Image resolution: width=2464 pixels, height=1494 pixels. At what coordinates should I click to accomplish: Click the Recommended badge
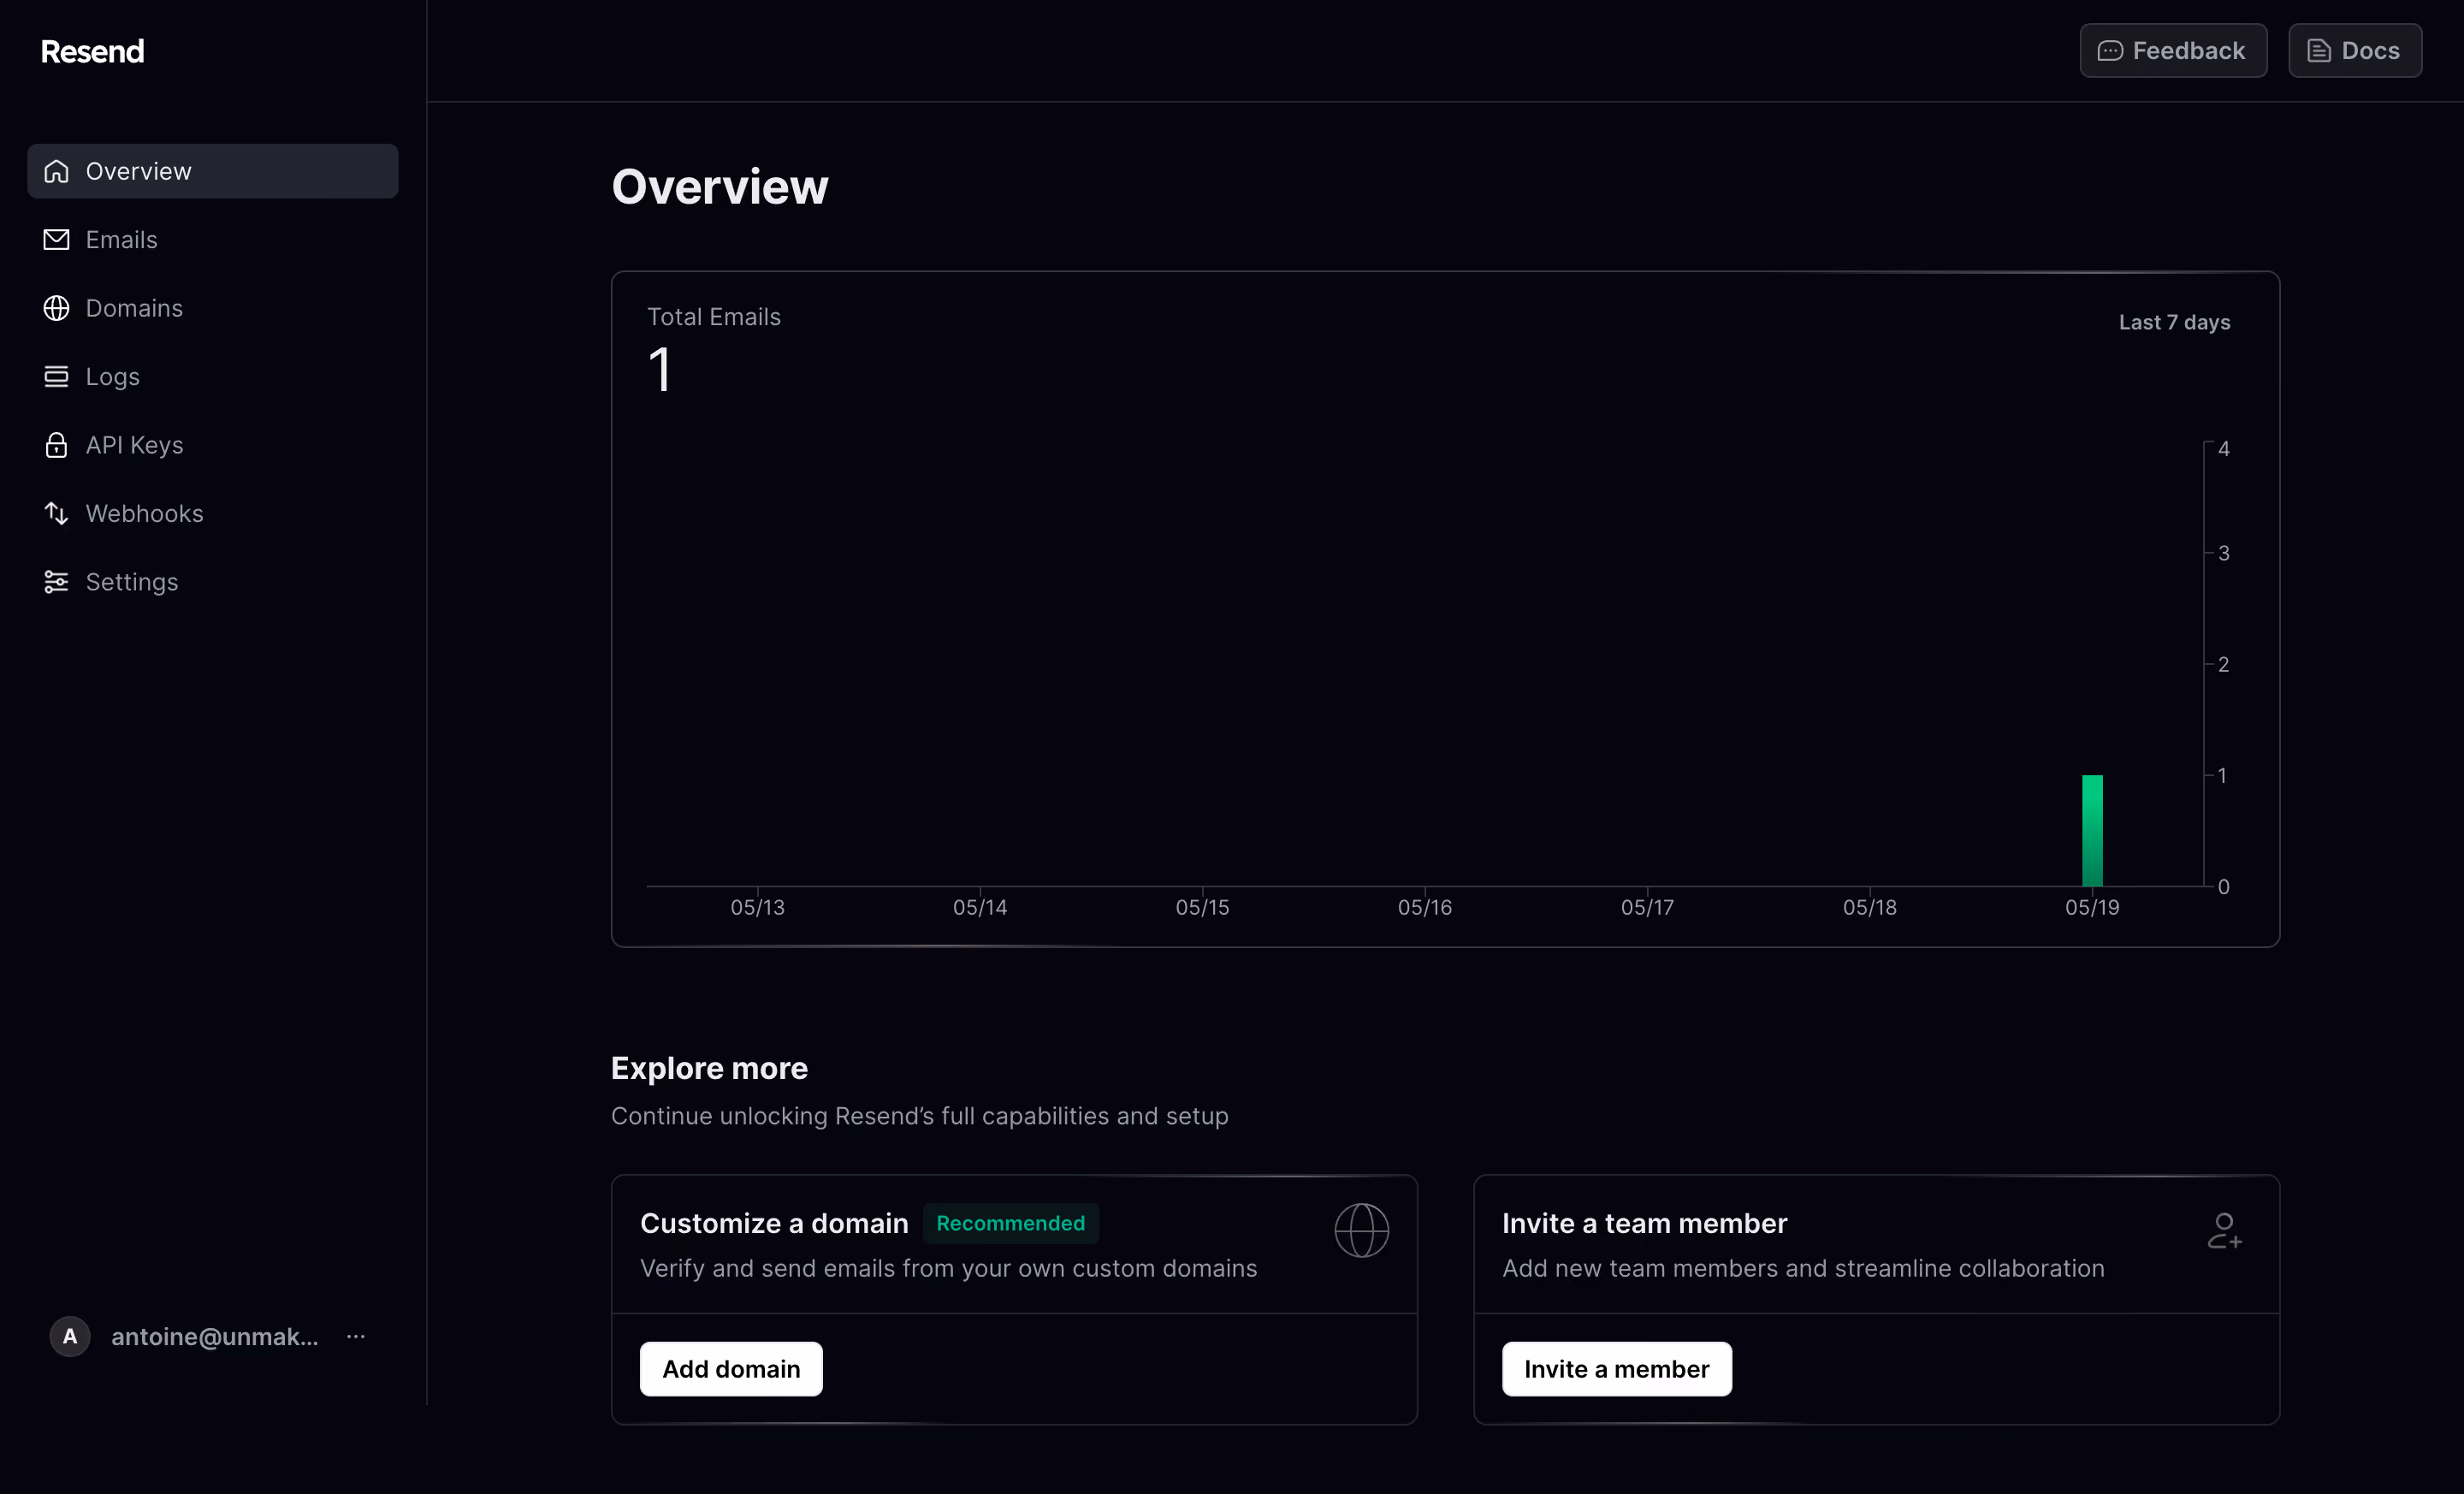1010,1223
